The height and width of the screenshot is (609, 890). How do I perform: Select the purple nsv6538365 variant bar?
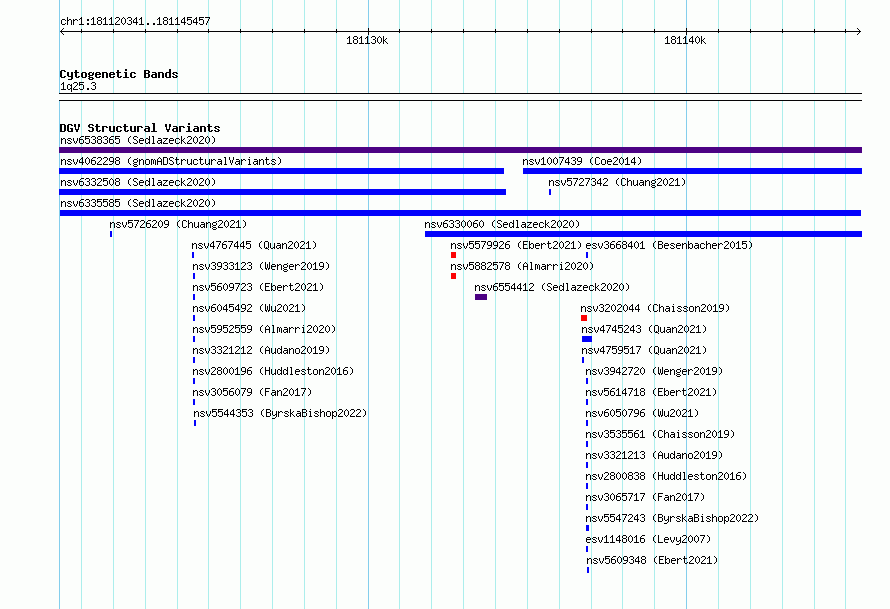click(x=460, y=150)
